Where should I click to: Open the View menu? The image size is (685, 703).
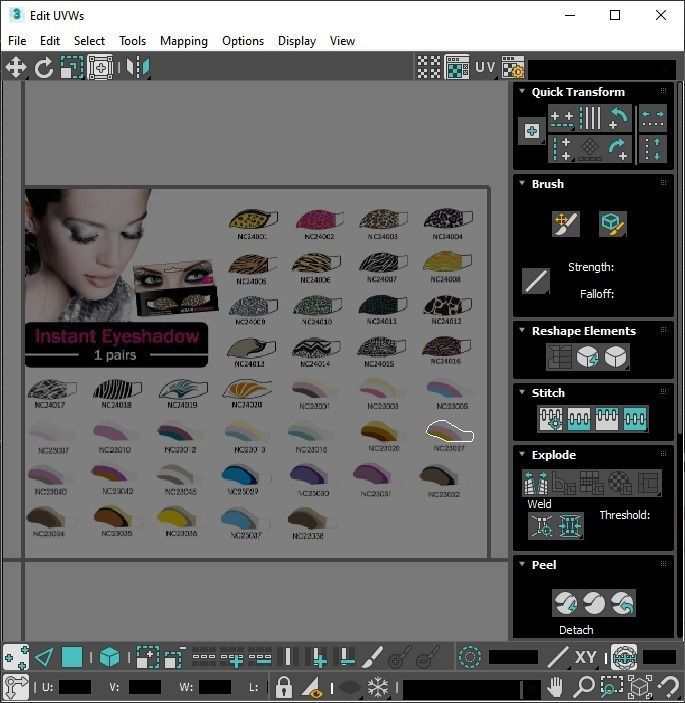click(342, 41)
